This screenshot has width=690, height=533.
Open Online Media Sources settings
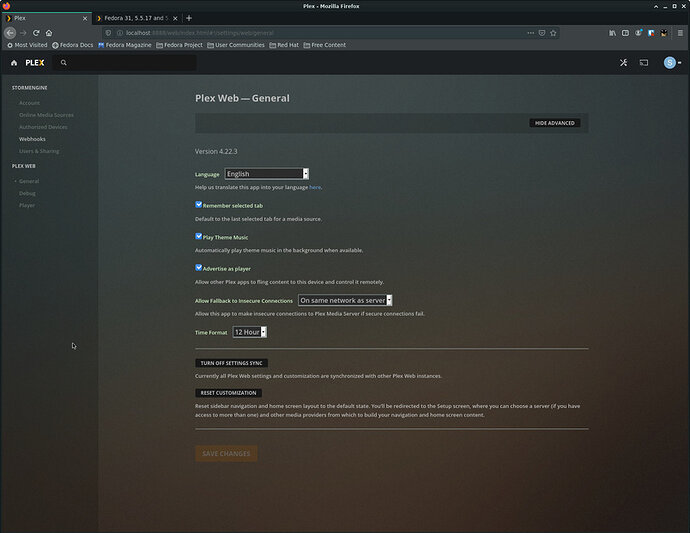46,115
